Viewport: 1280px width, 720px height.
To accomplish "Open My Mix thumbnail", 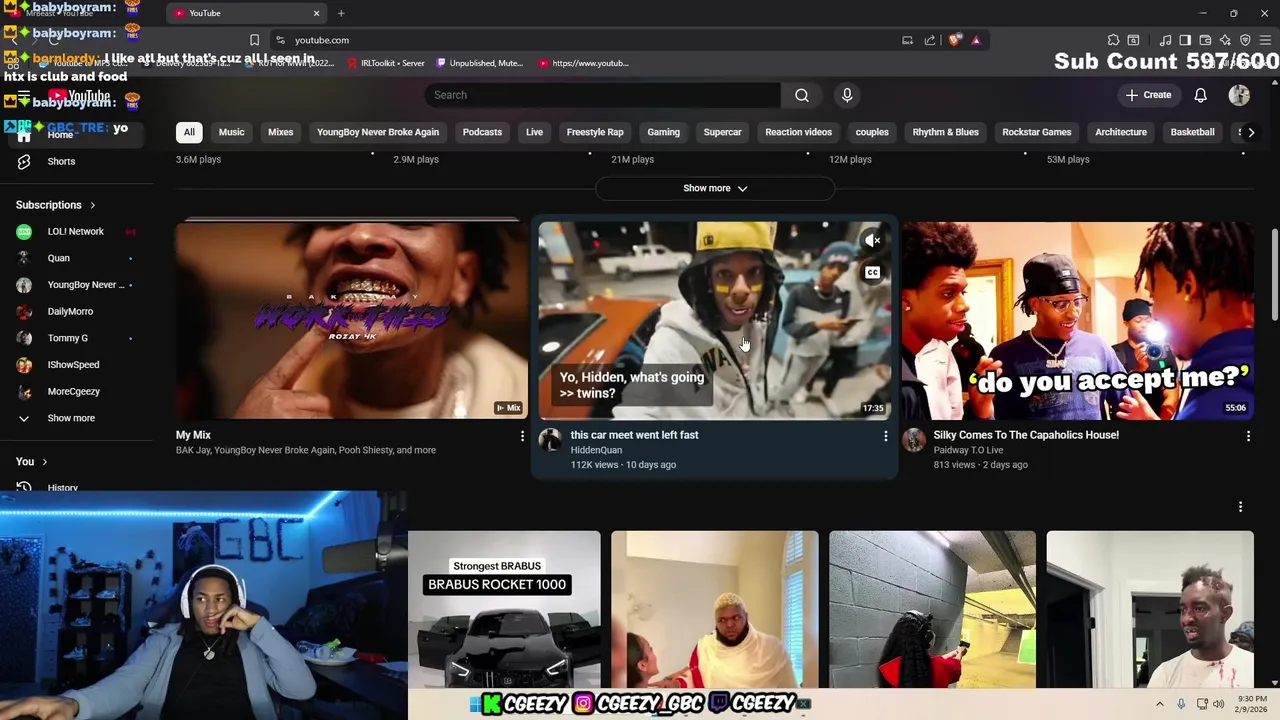I will [x=351, y=320].
